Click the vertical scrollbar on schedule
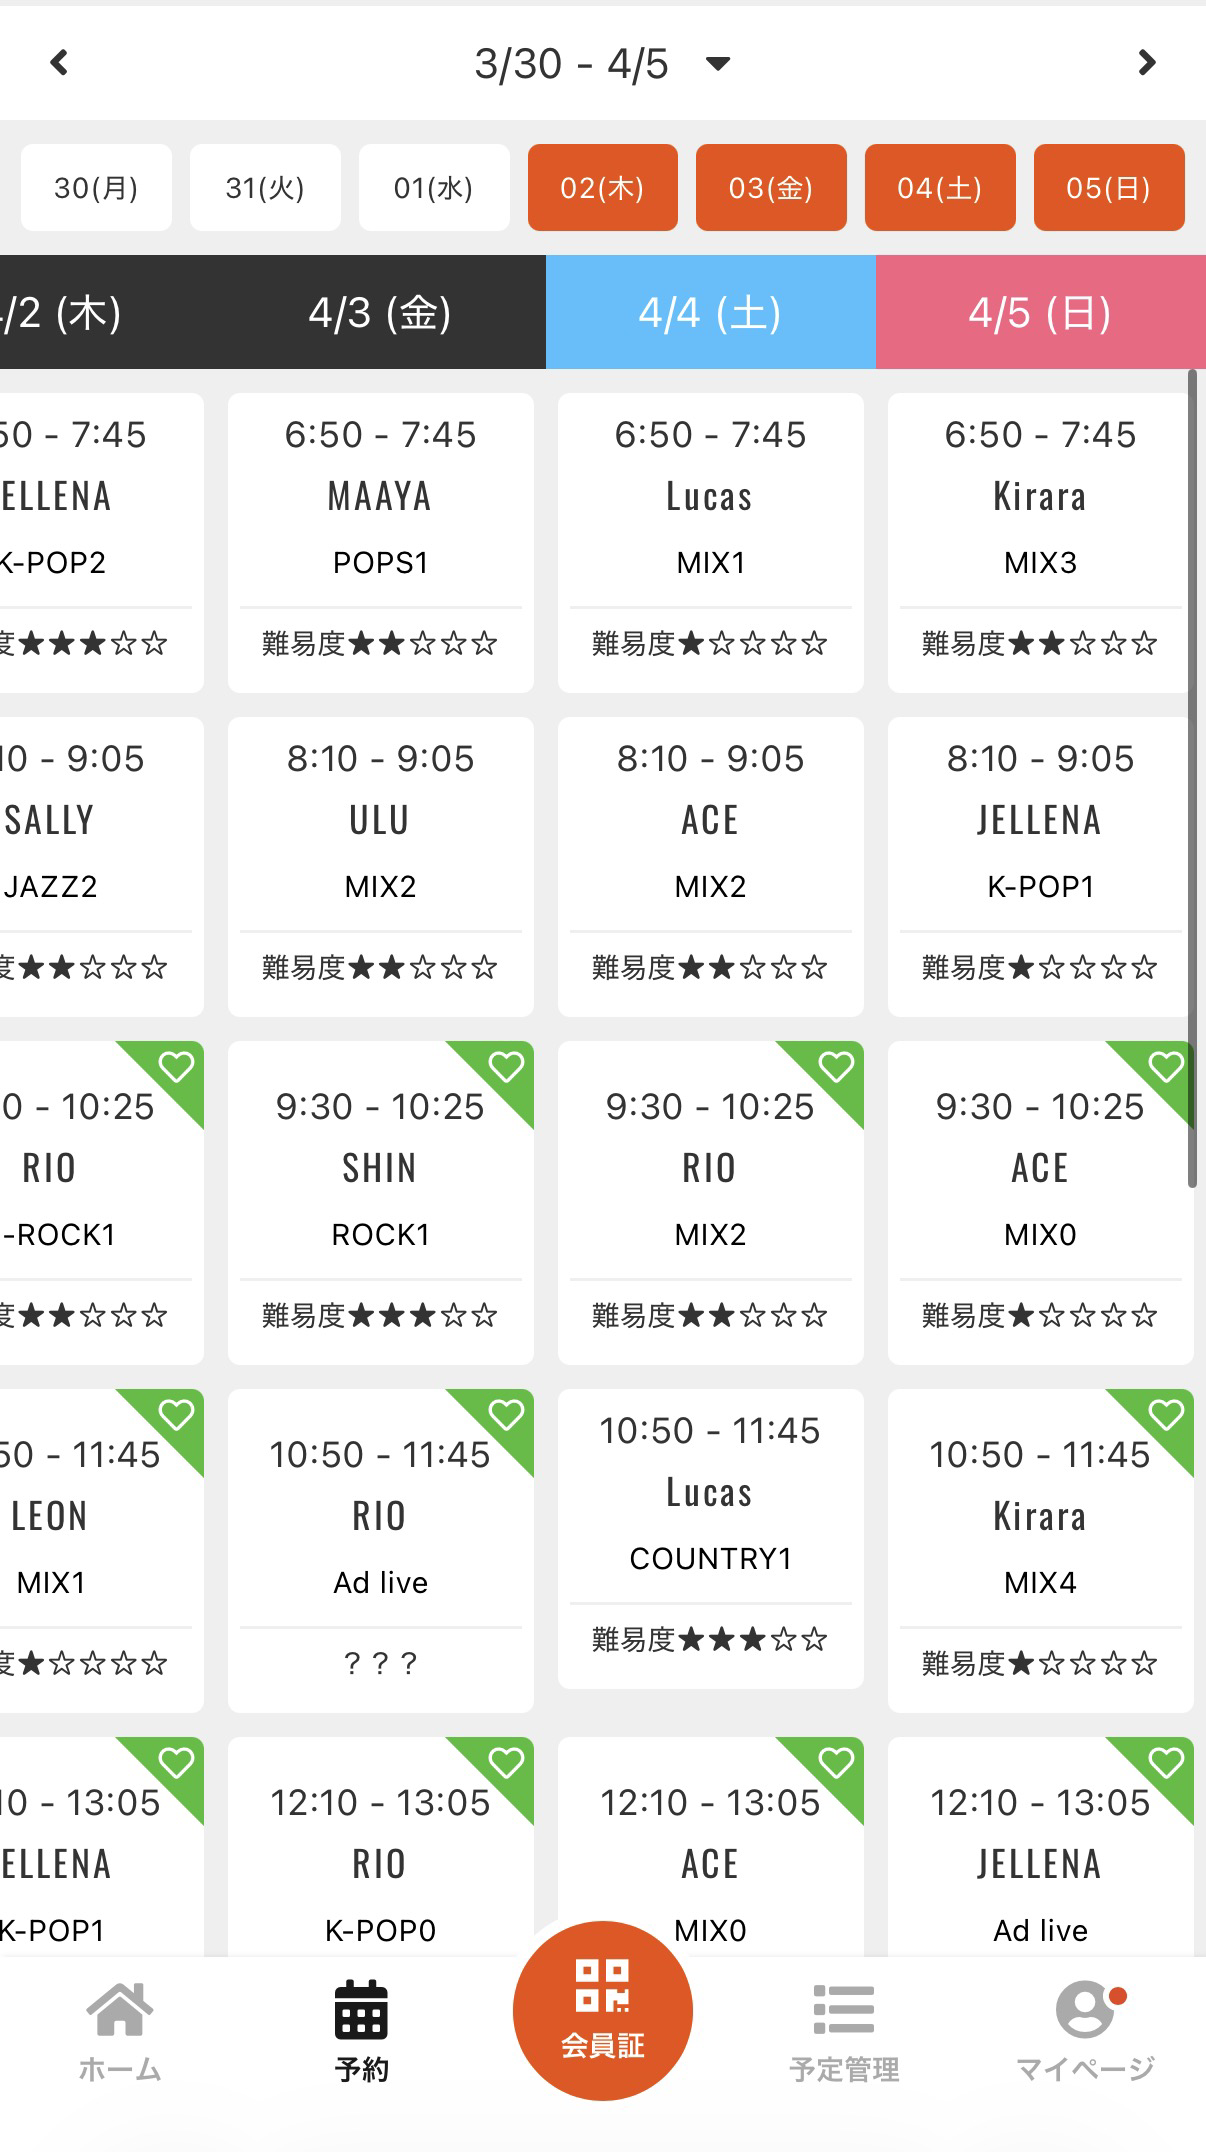Image resolution: width=1206 pixels, height=2152 pixels. point(1192,780)
